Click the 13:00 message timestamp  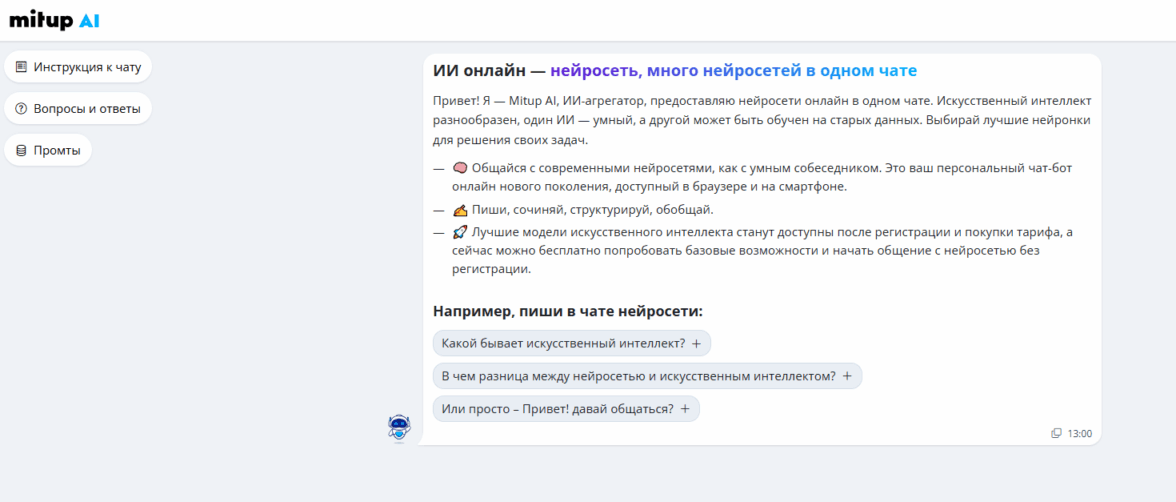click(1080, 434)
